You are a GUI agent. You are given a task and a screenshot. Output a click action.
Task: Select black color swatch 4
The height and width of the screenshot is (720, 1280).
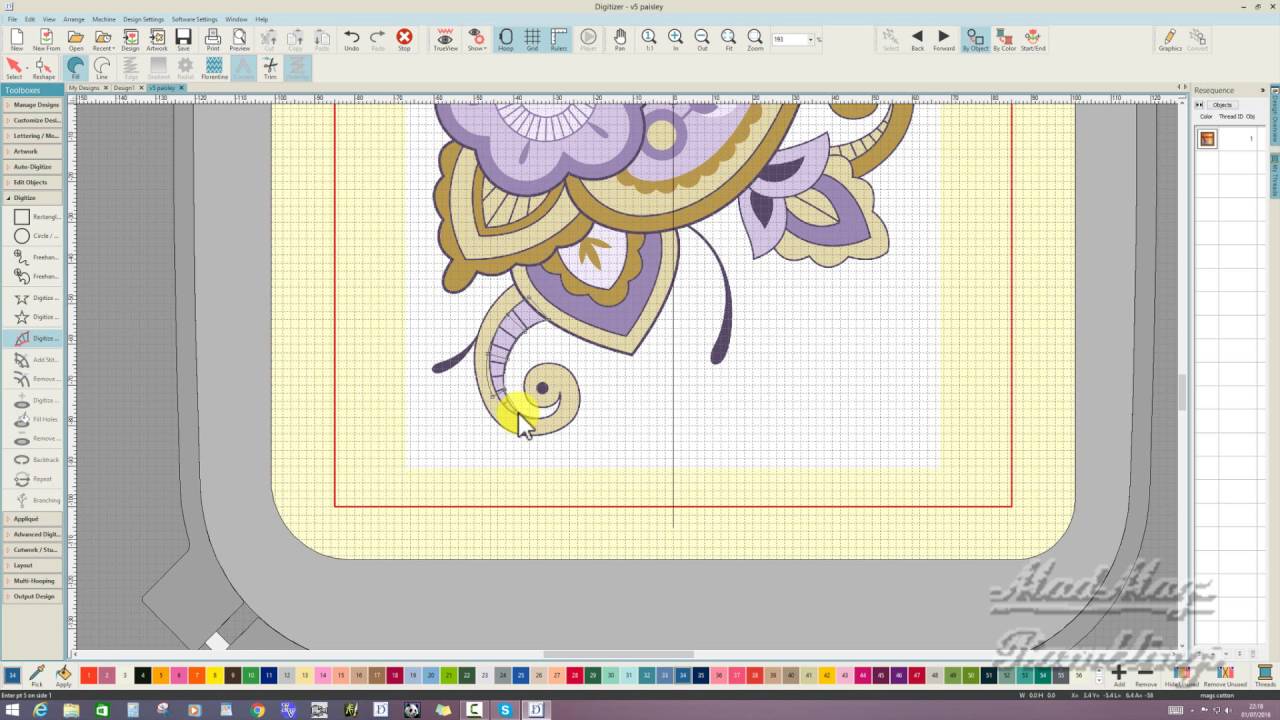[143, 676]
